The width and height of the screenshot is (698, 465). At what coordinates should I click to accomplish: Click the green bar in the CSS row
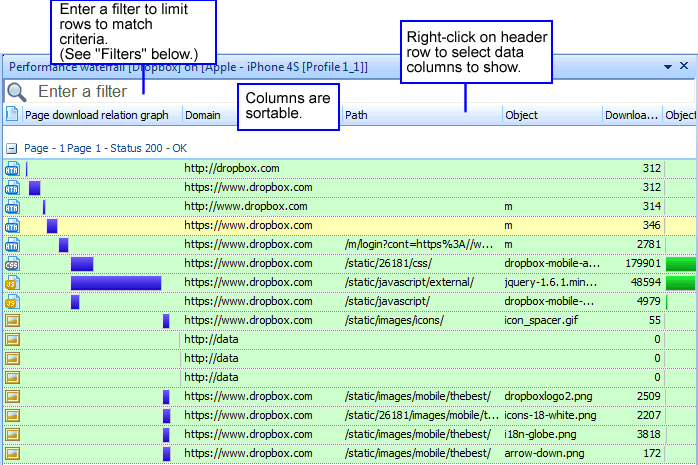(x=681, y=263)
